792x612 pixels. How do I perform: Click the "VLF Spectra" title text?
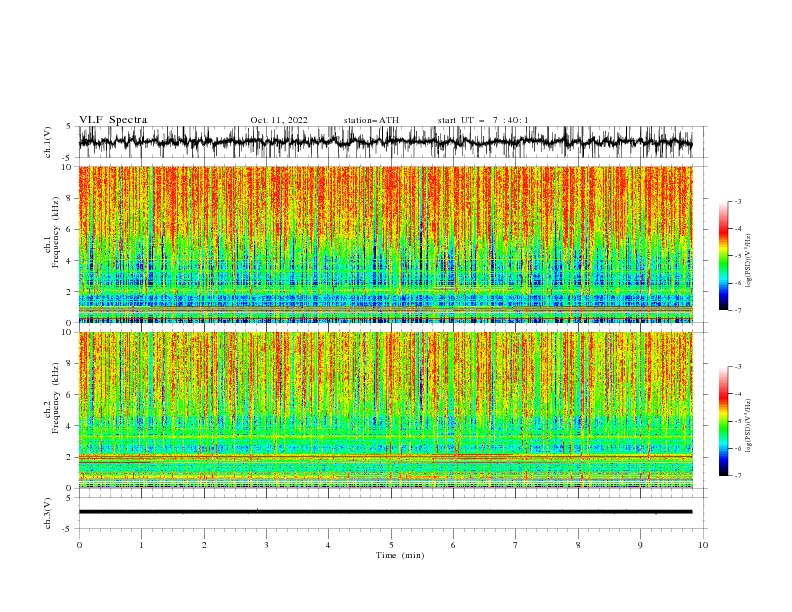[113, 120]
